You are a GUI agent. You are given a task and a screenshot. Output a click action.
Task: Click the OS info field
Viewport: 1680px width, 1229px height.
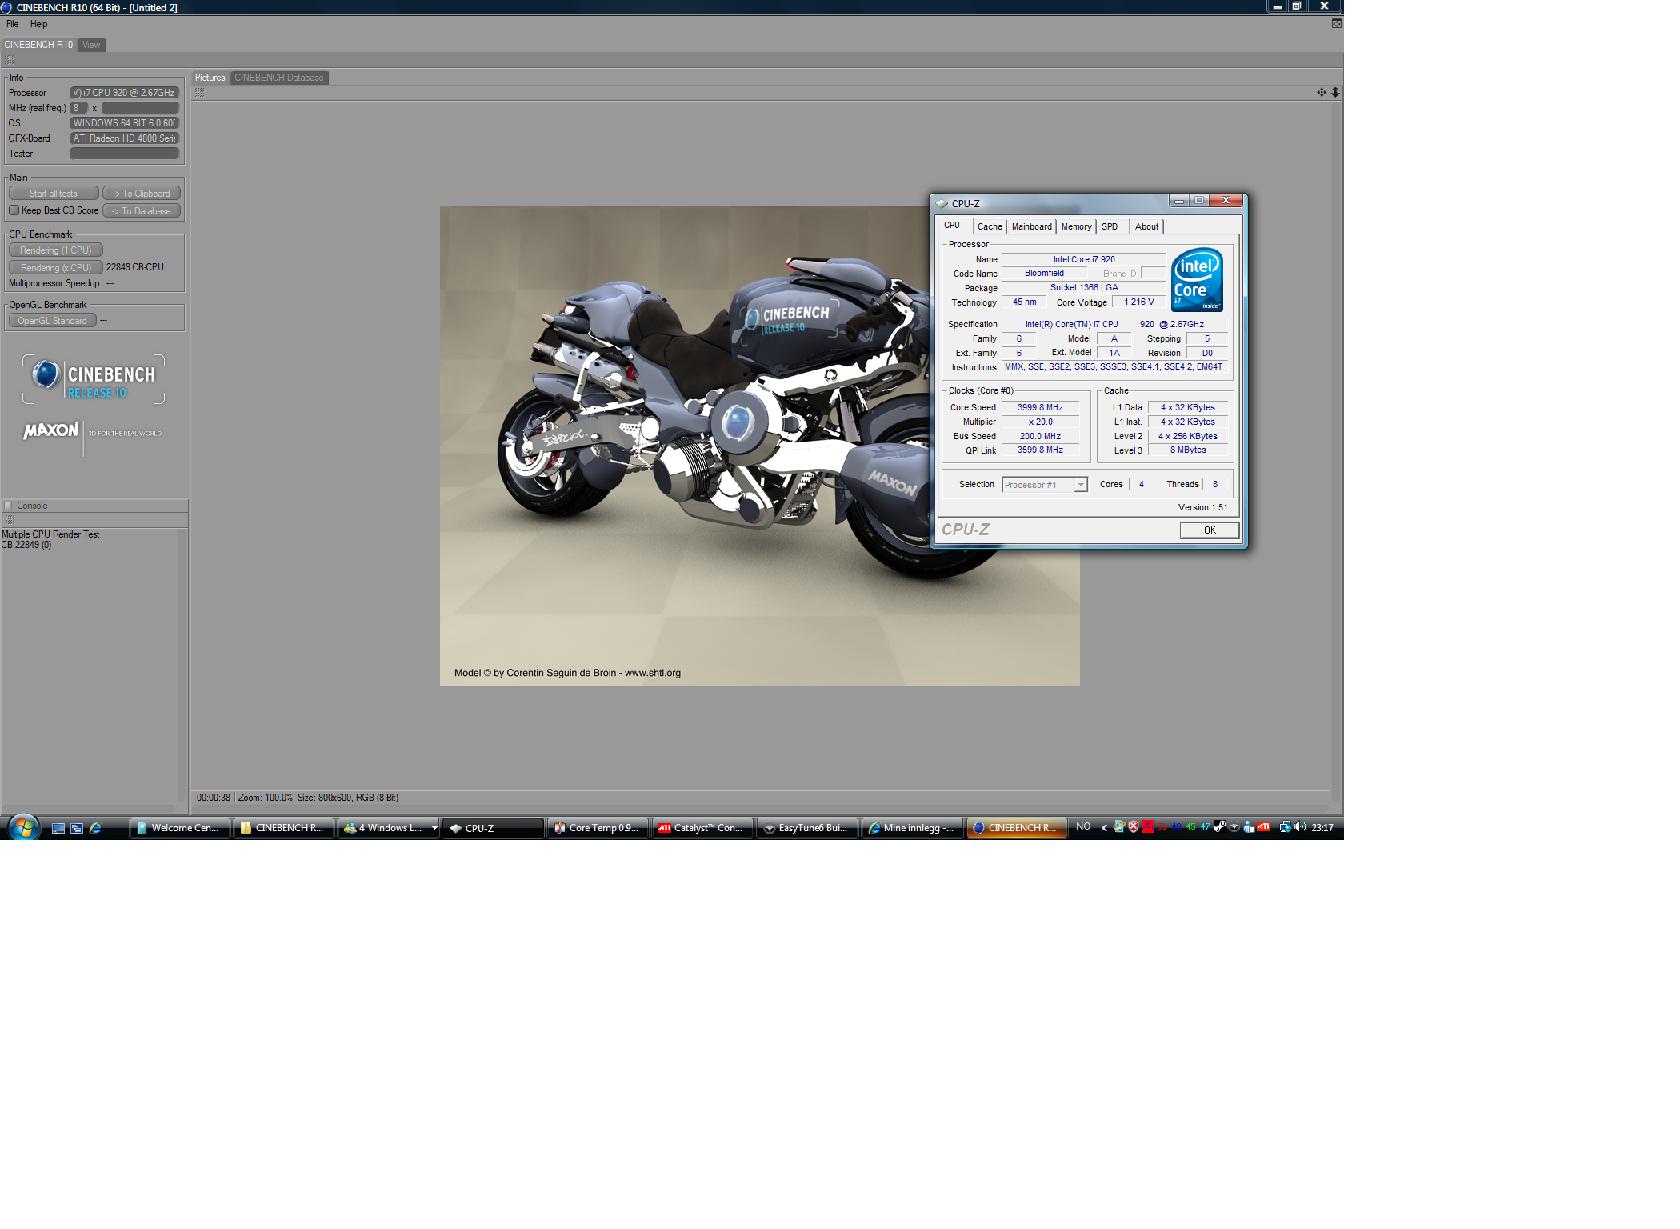(x=124, y=123)
